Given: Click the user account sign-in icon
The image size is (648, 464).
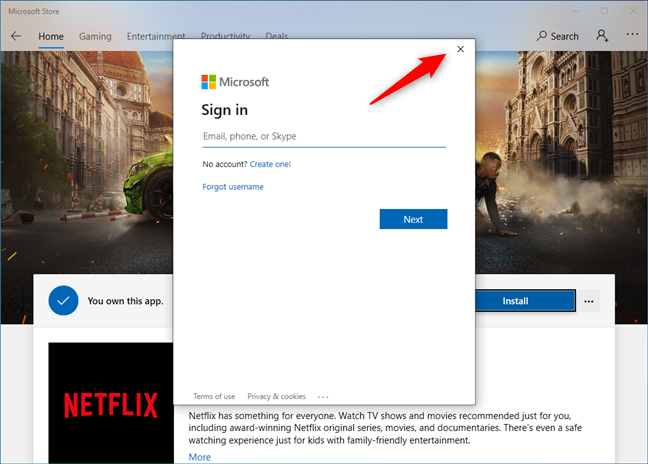Looking at the screenshot, I should [602, 36].
